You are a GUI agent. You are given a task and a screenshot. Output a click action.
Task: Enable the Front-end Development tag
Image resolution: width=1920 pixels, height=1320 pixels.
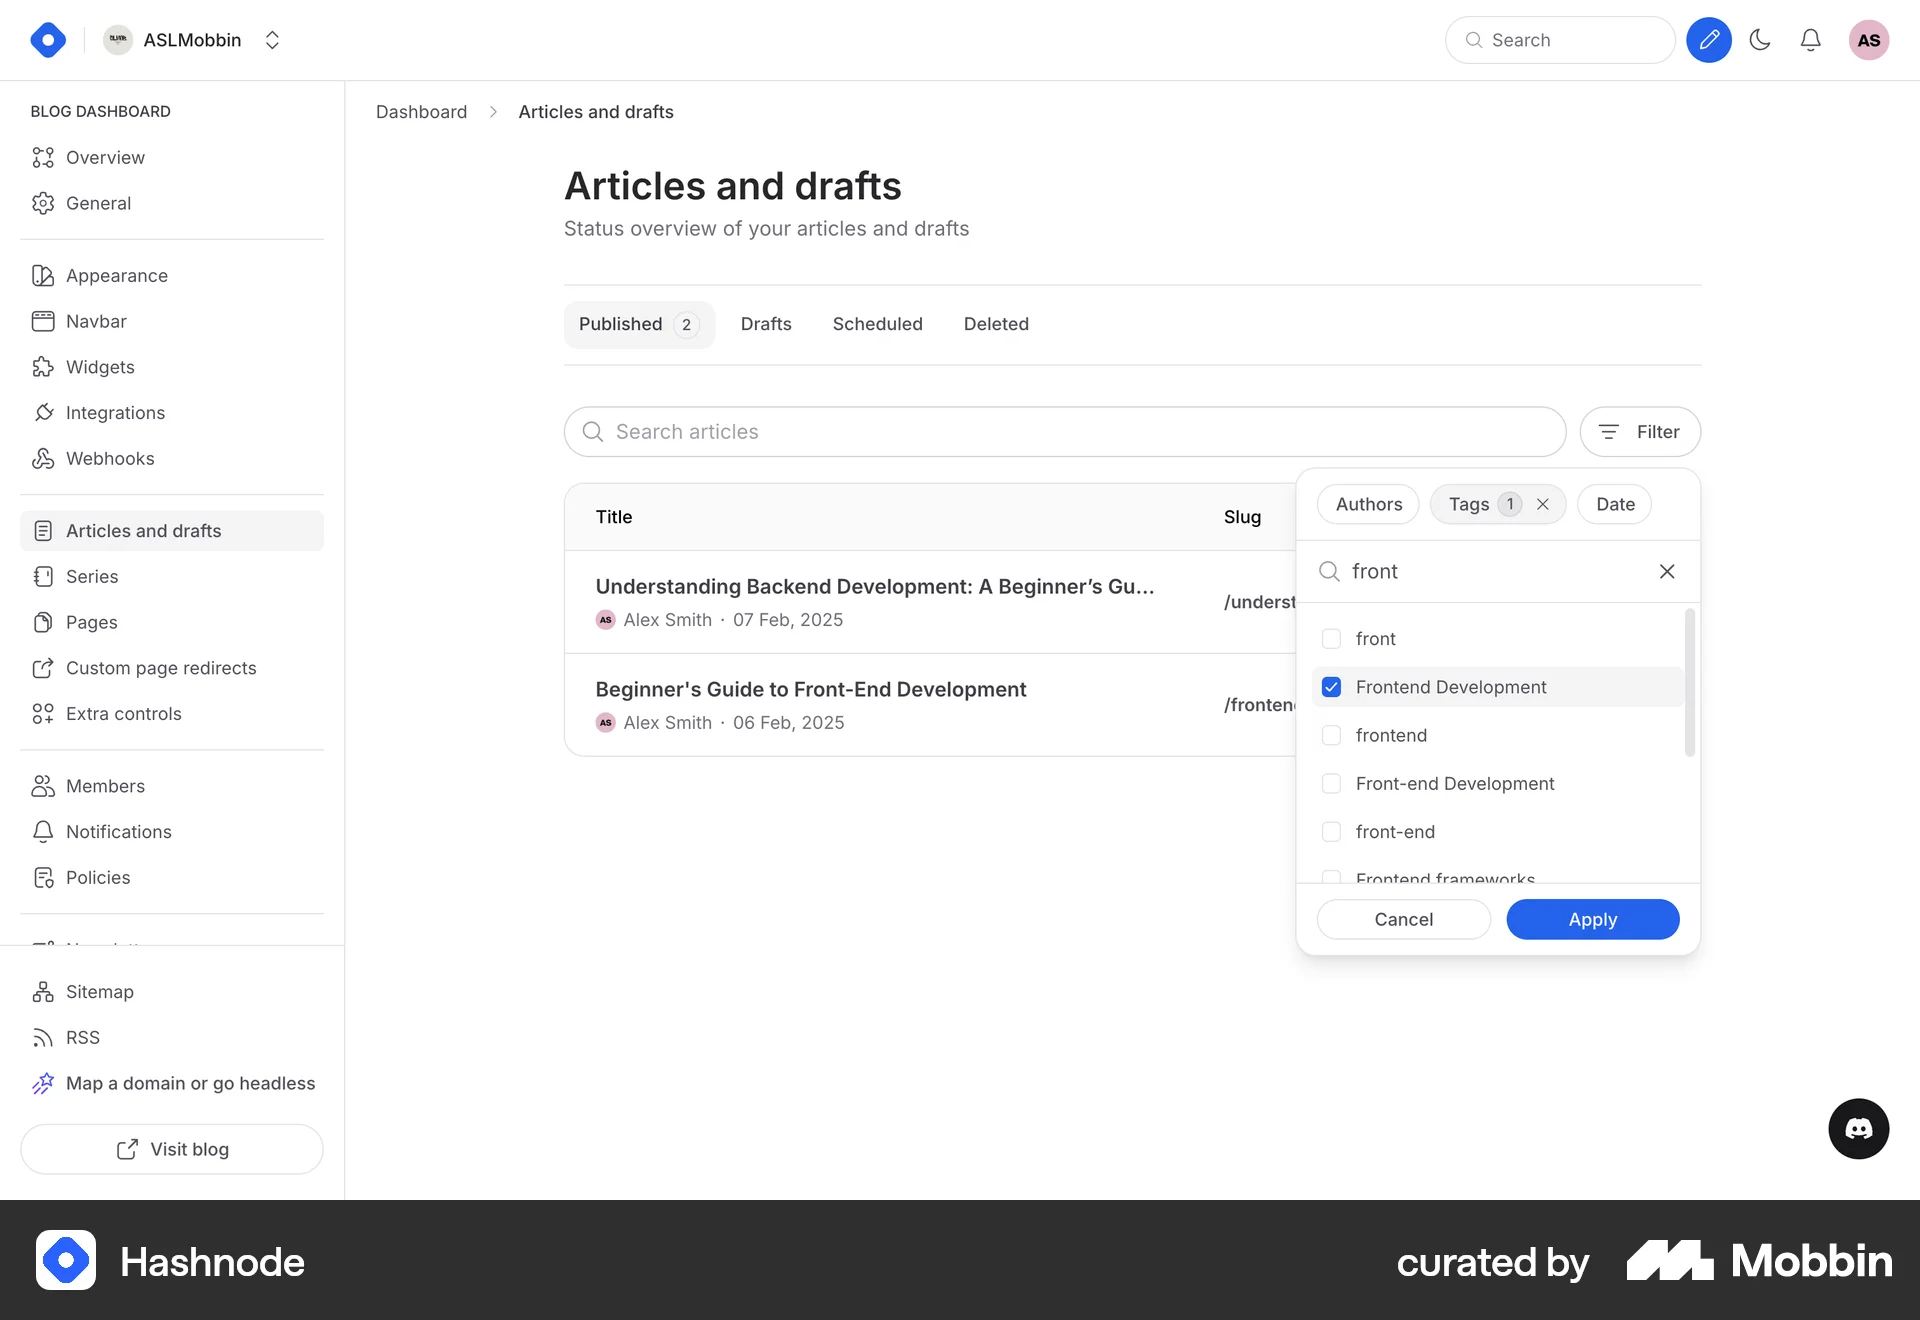click(1331, 783)
